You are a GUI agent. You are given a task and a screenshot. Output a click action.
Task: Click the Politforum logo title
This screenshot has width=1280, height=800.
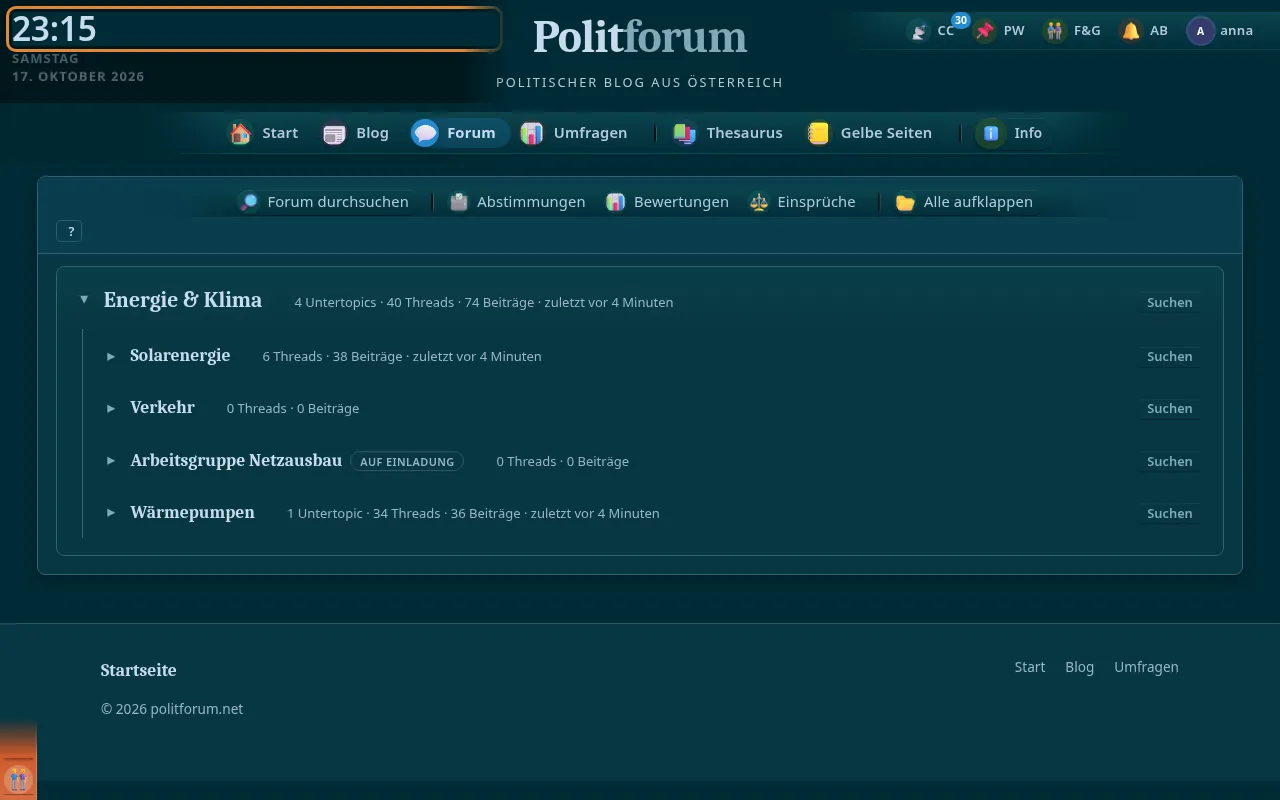pos(640,37)
